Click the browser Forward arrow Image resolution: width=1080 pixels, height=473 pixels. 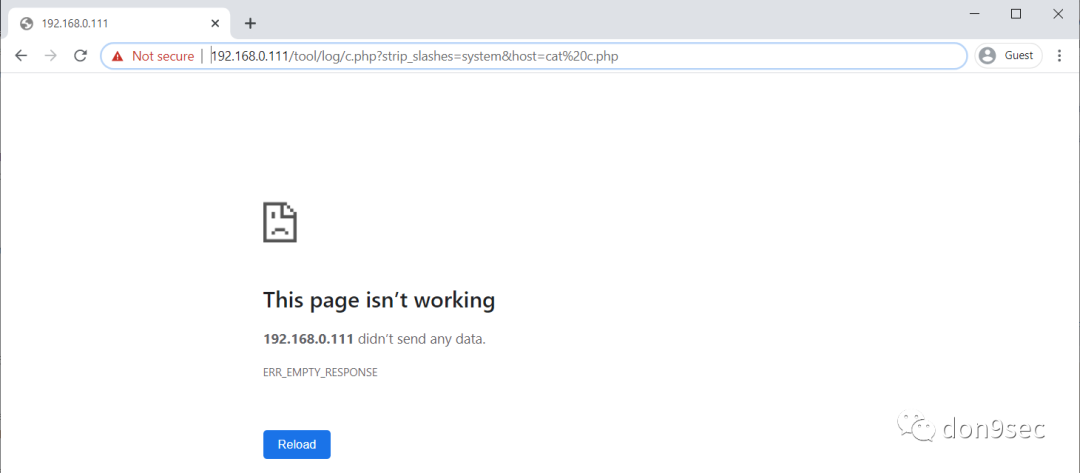point(51,56)
